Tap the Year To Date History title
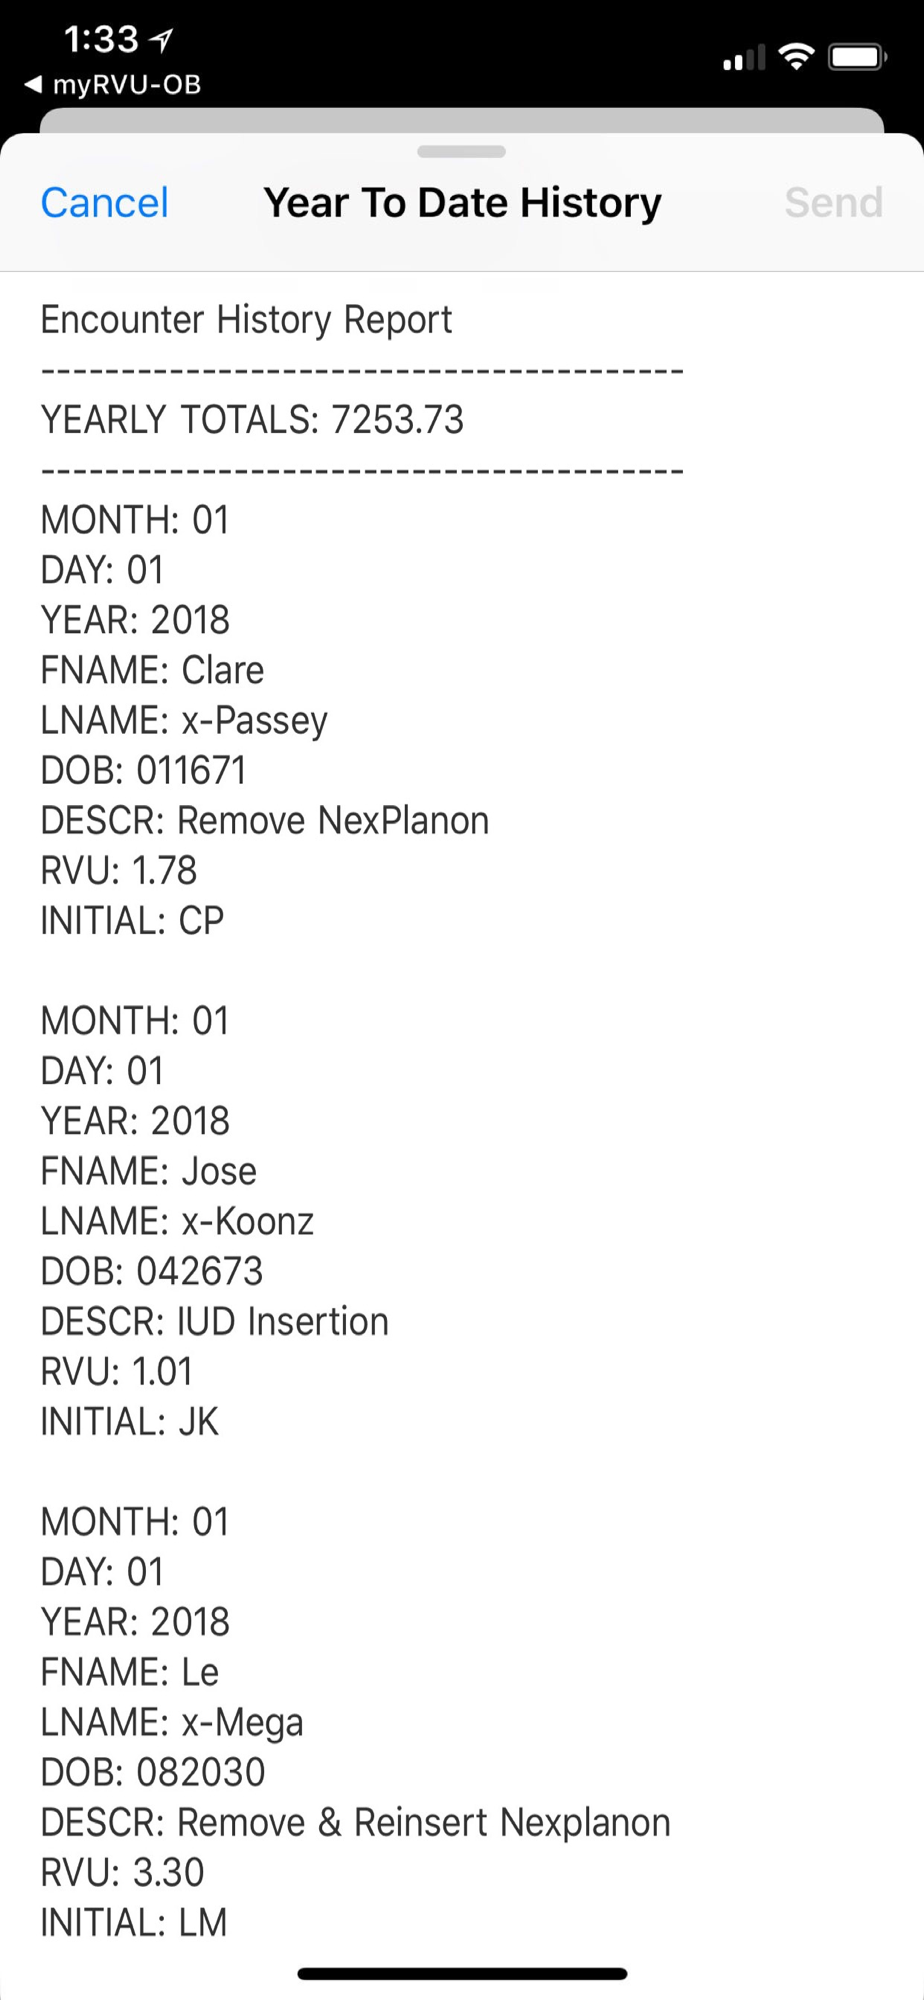924x2000 pixels. click(462, 203)
